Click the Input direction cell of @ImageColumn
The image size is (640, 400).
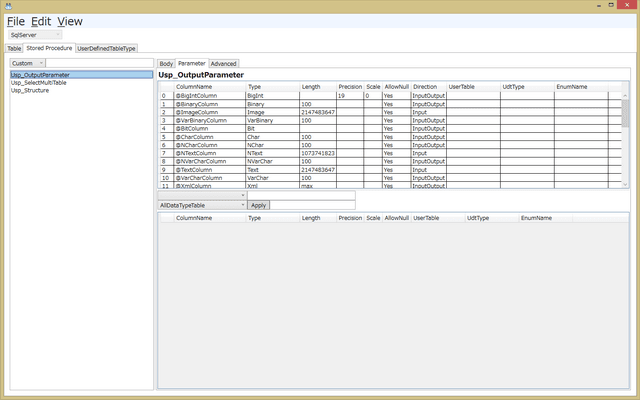pos(429,112)
